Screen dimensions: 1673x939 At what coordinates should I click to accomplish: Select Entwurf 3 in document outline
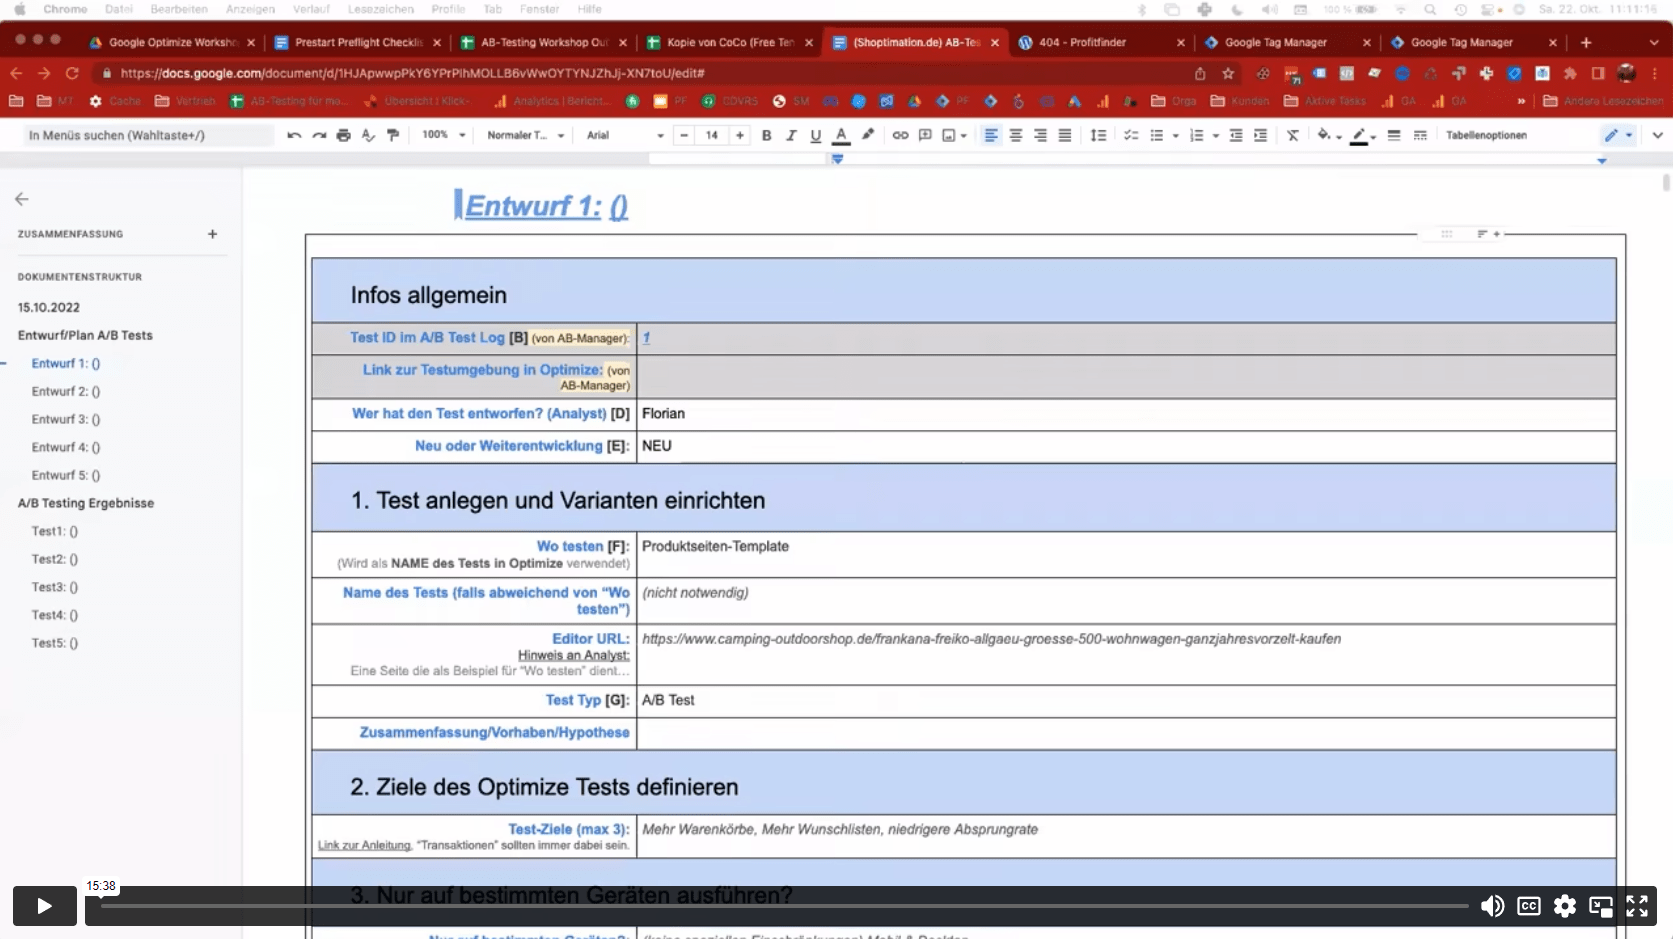(65, 419)
